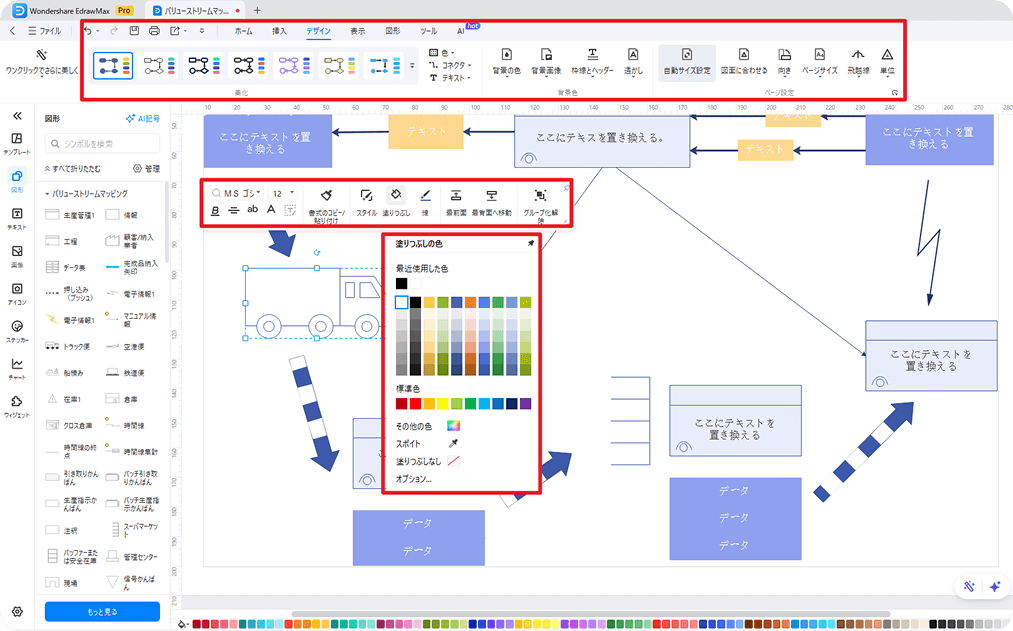Image resolution: width=1013 pixels, height=631 pixels.
Task: Click the 最前面 bring to front icon
Action: click(x=455, y=196)
